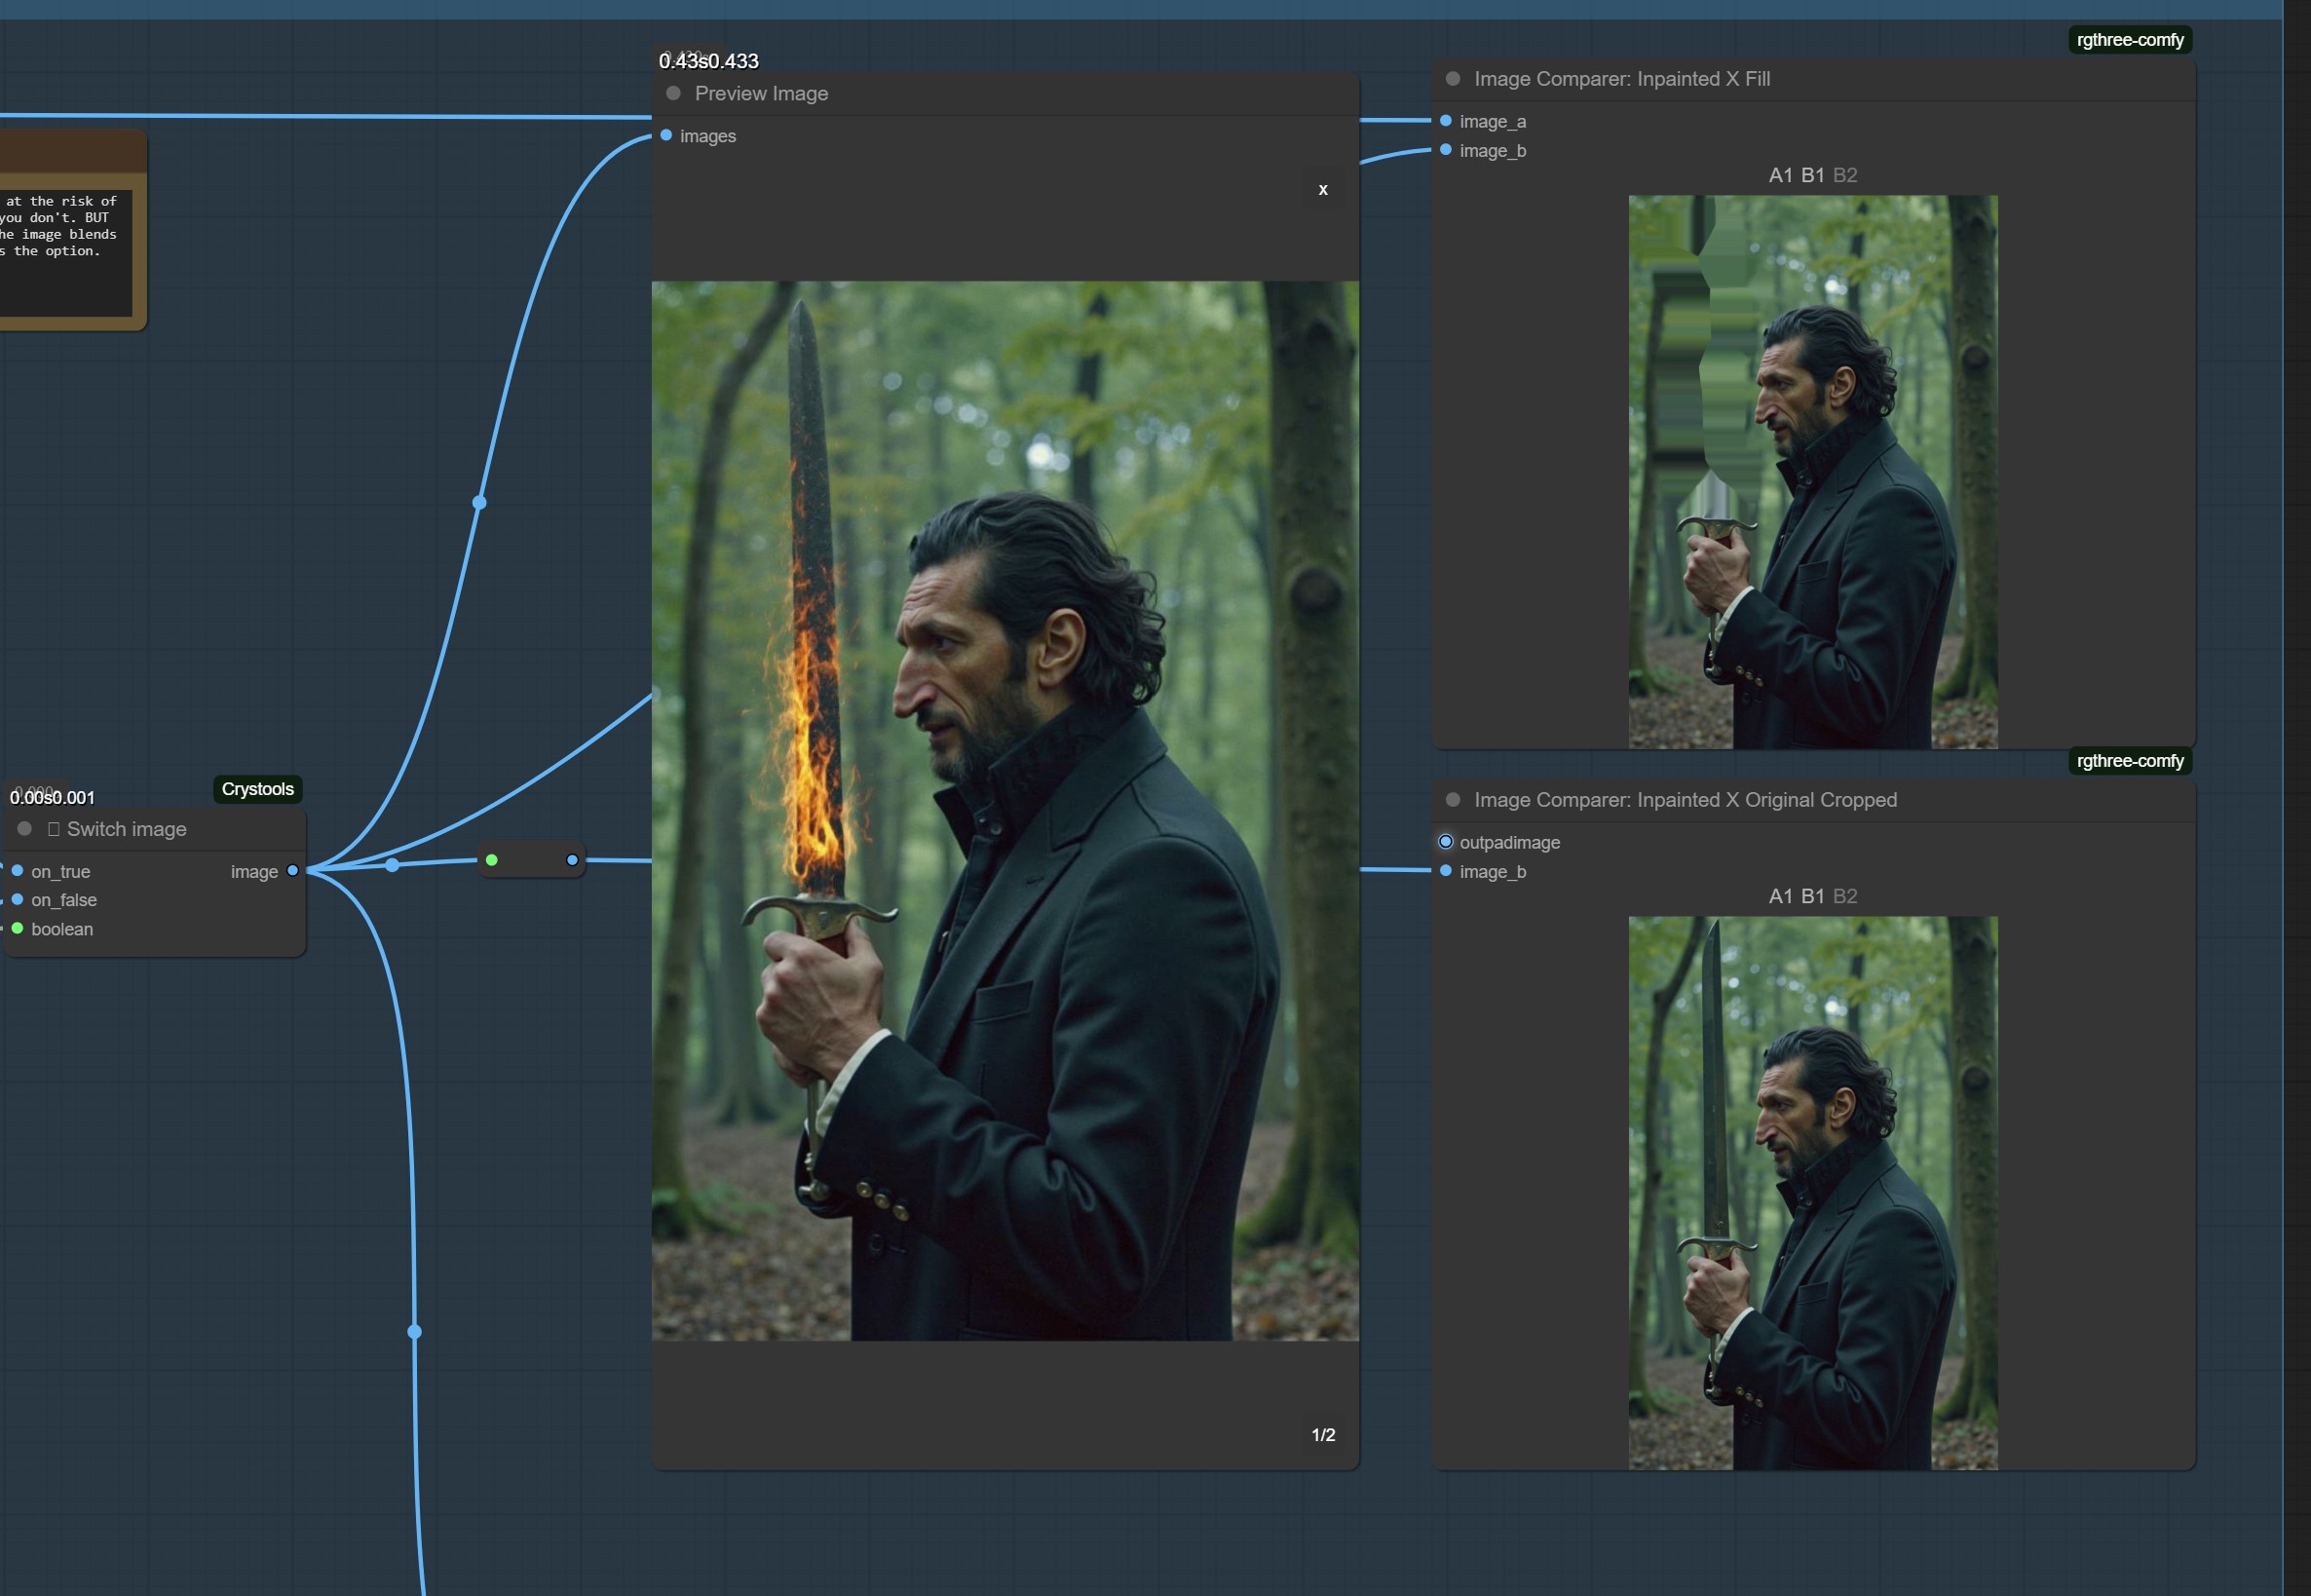2311x1596 pixels.
Task: Click the image_a input port
Action: coord(1445,121)
